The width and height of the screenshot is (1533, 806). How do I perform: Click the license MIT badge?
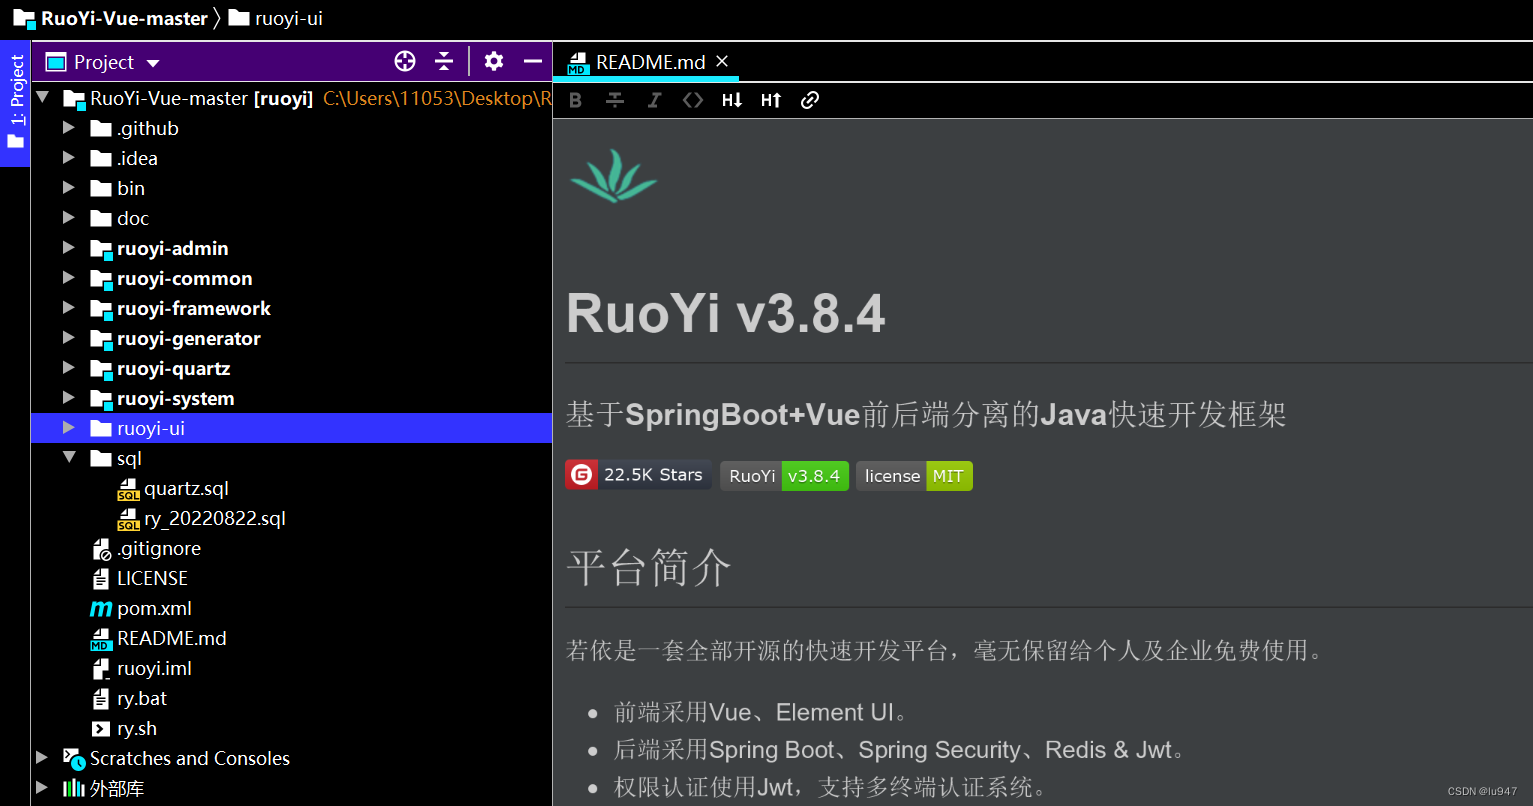click(x=914, y=475)
